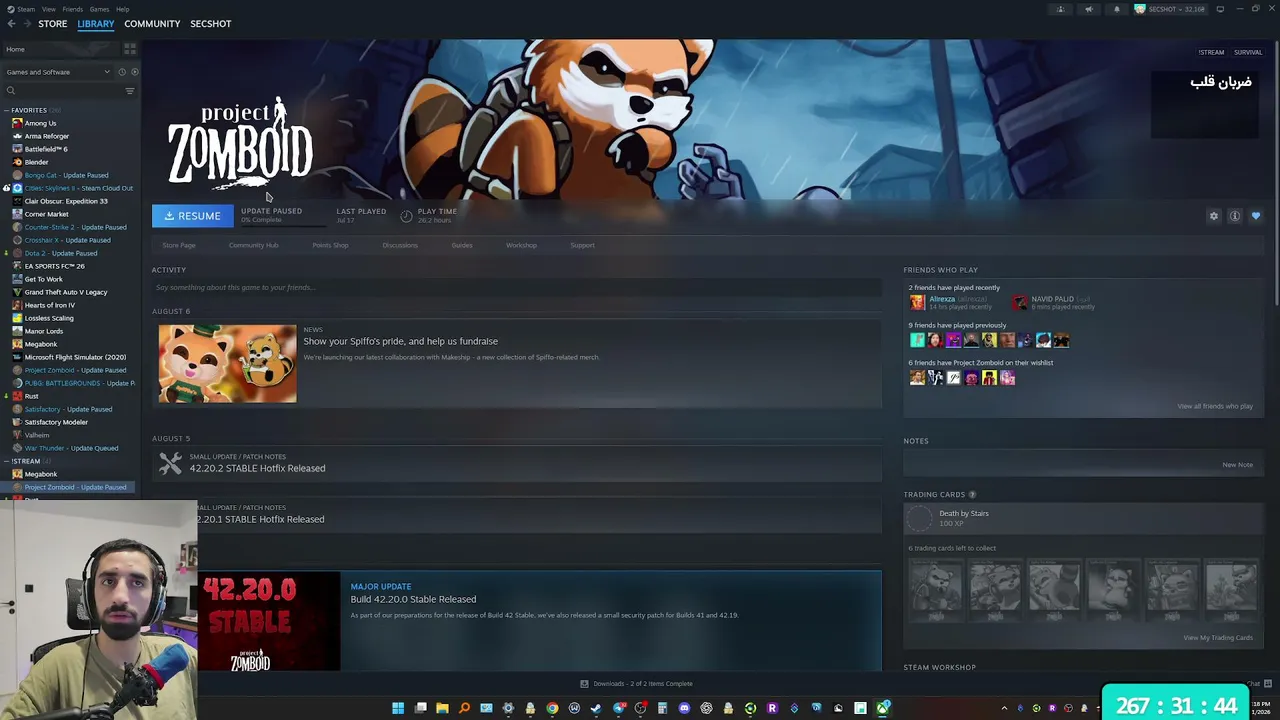
Task: Open the Downloads status bar
Action: 637,684
